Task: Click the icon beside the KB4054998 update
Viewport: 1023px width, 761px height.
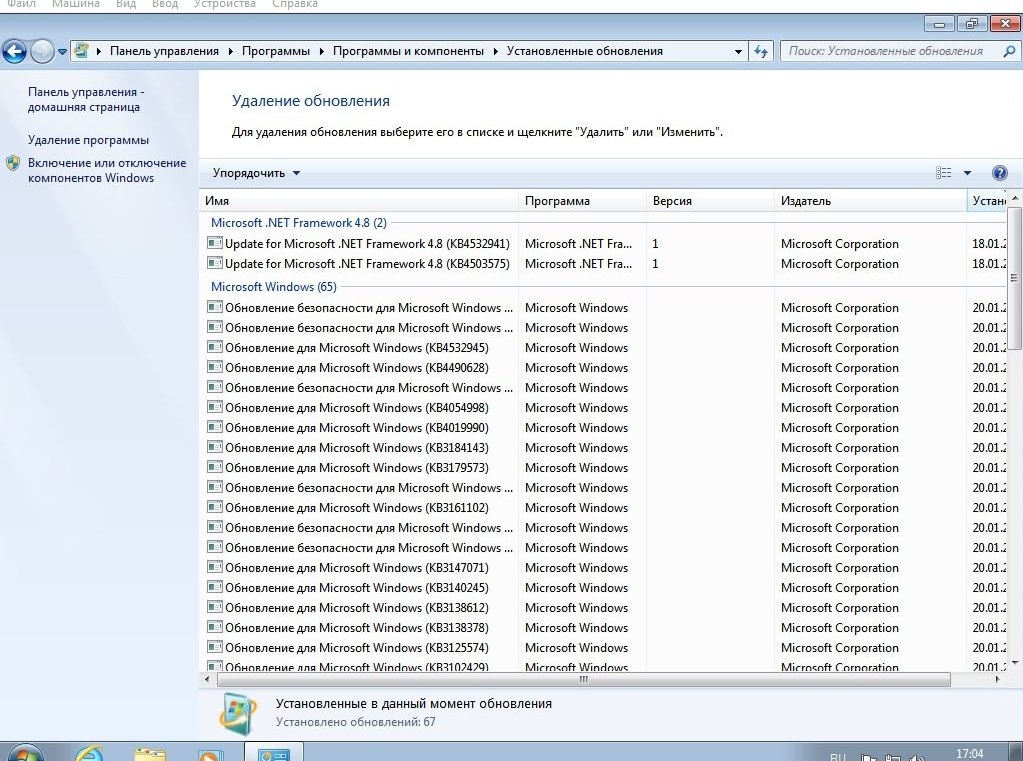Action: tap(214, 407)
